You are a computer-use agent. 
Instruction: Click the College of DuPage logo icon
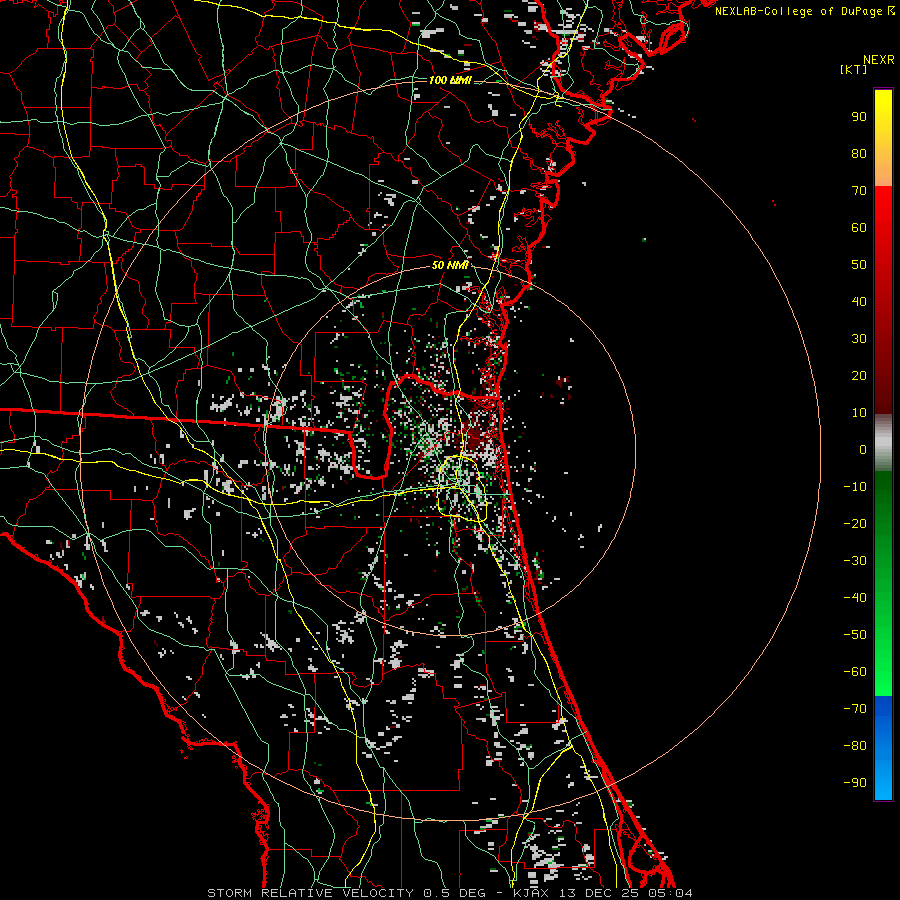point(891,11)
